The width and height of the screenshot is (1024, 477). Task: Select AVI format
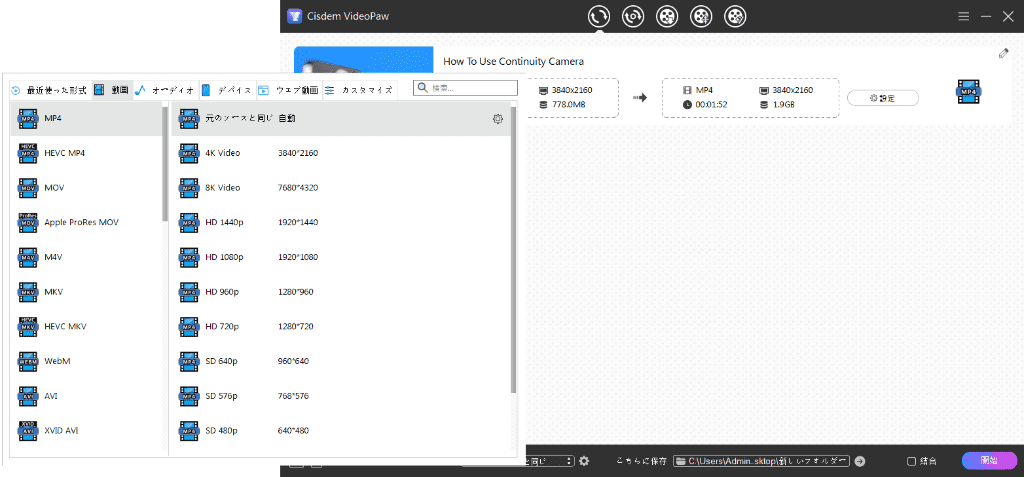(x=86, y=396)
